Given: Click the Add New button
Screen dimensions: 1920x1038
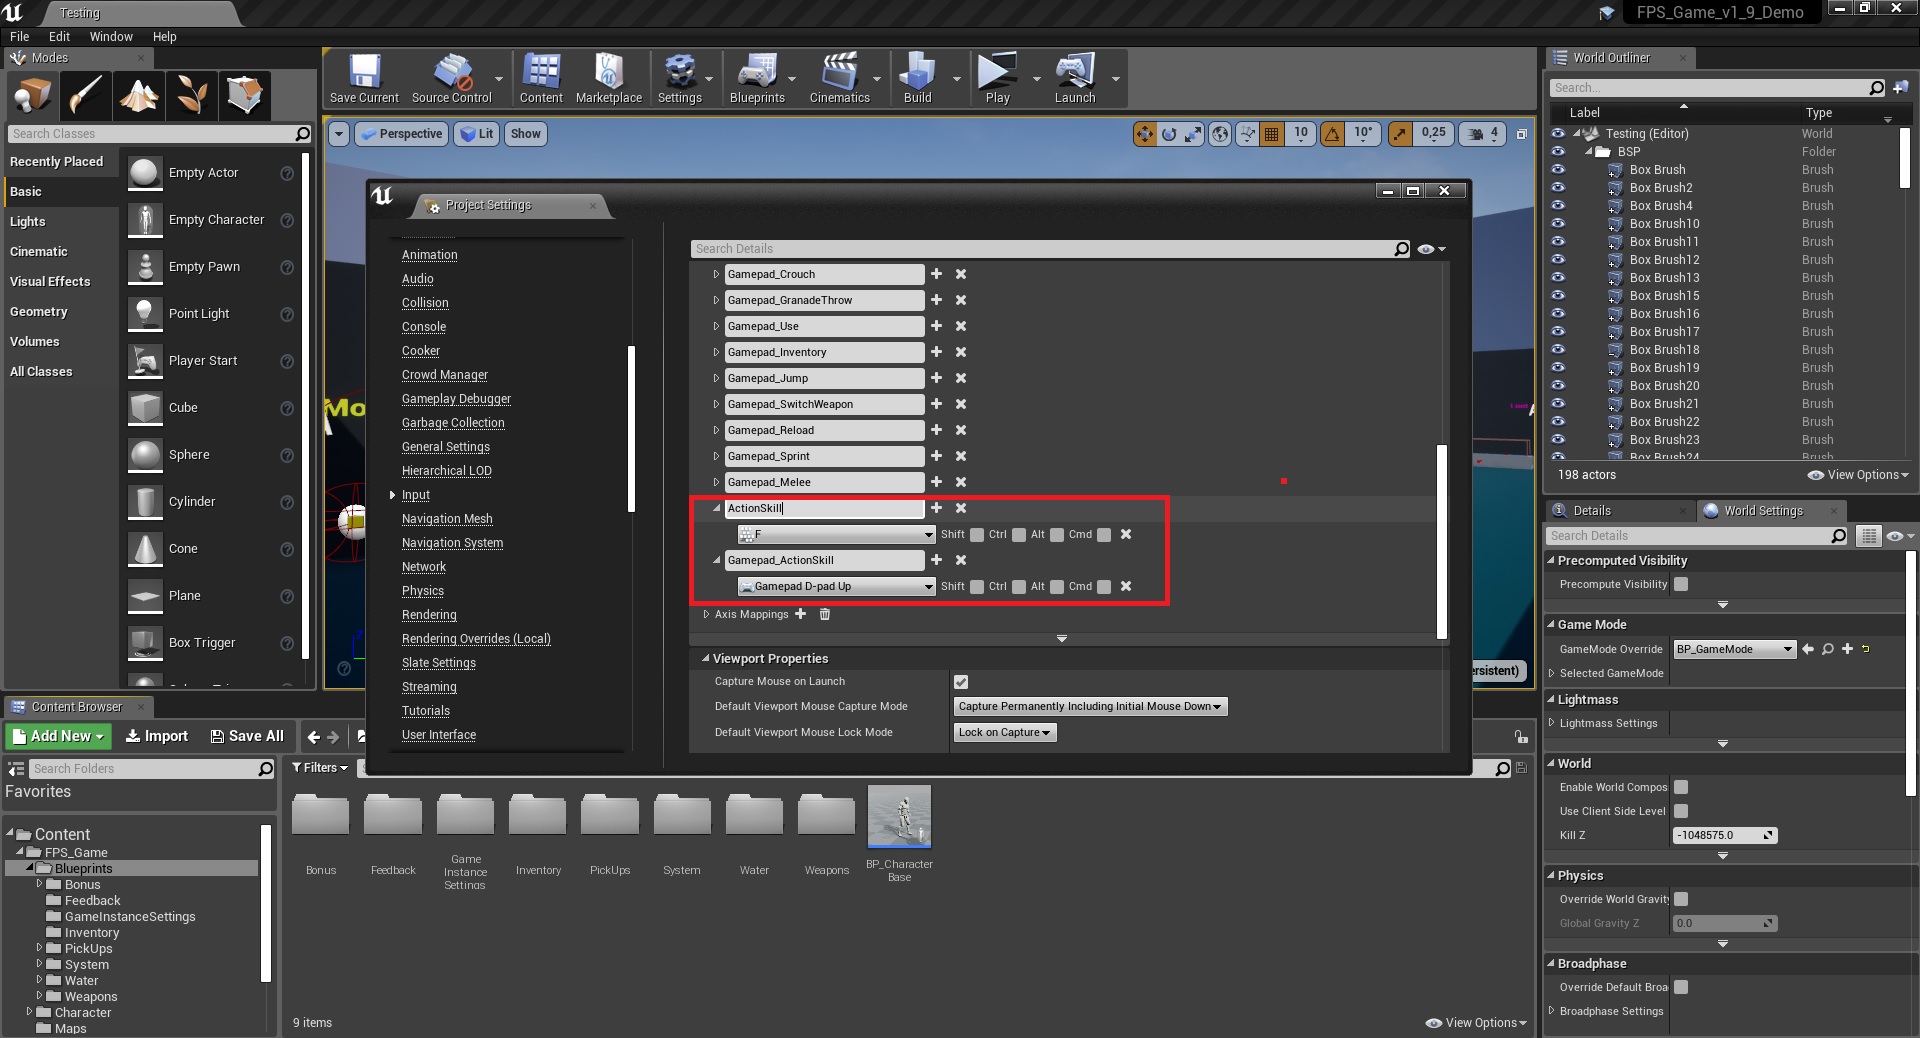Looking at the screenshot, I should click(59, 736).
